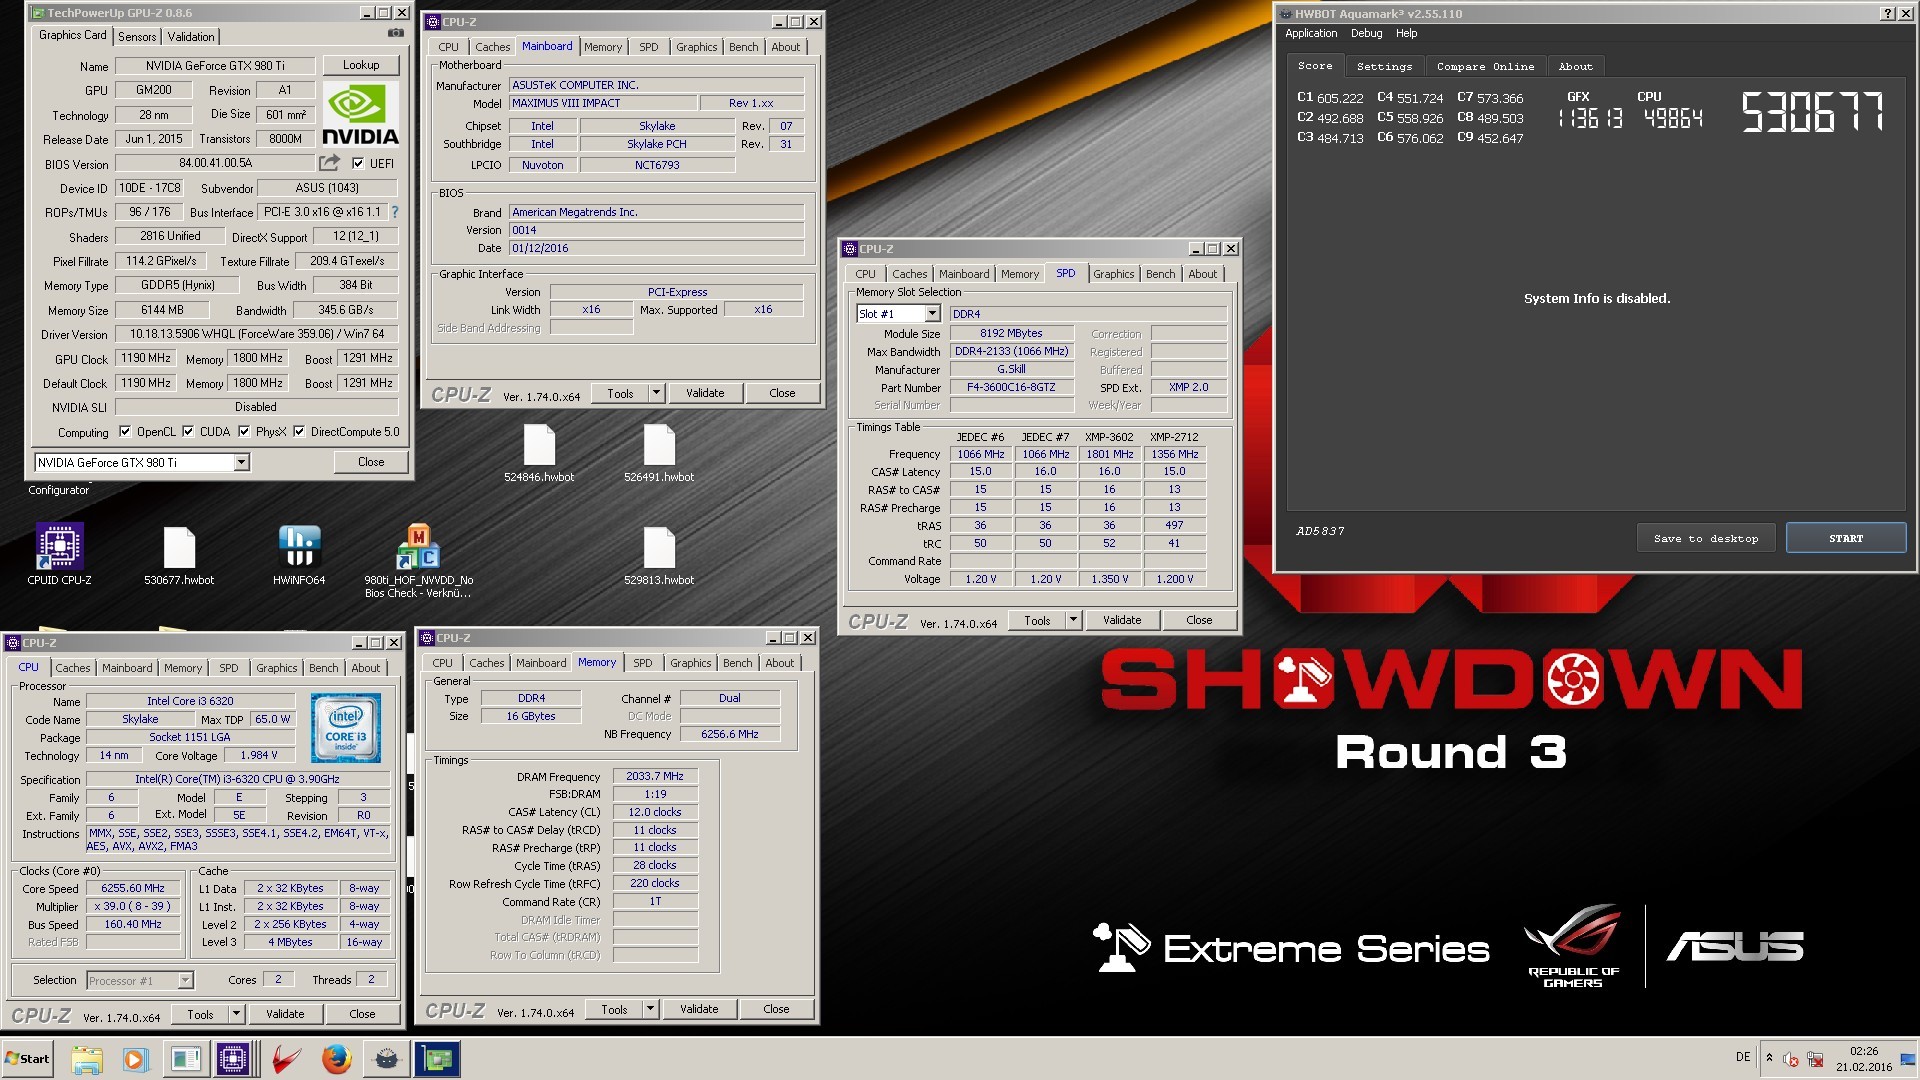Click Validate in the Memory CPU-Z window
This screenshot has height=1080, width=1920.
click(x=699, y=1009)
